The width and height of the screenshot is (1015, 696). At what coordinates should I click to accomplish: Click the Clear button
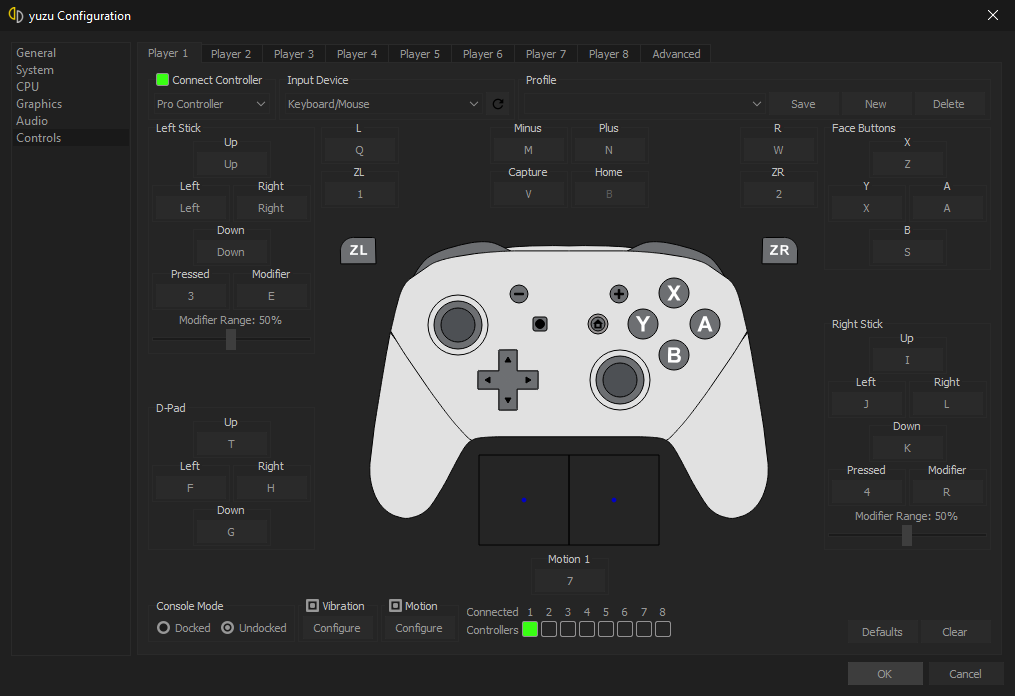[954, 631]
